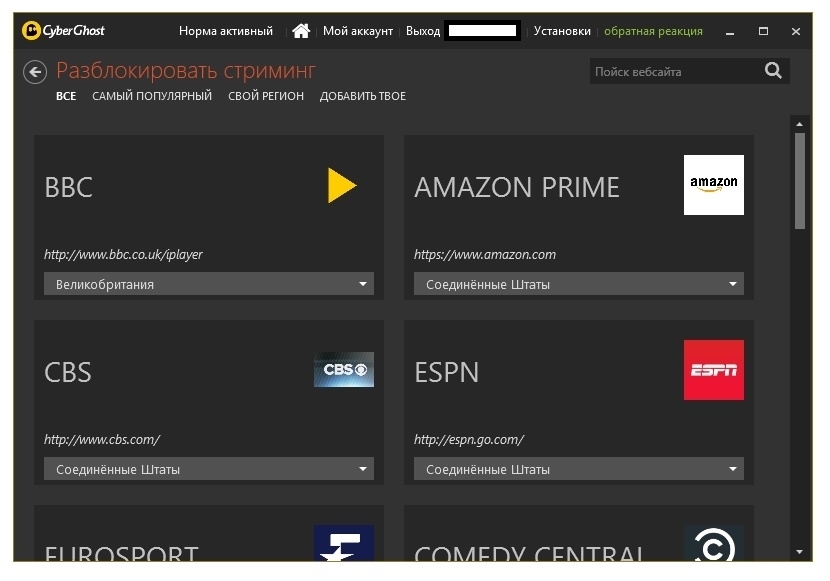Click the www.cbs.com URL
Screen dimensions: 830x581
click(x=102, y=439)
